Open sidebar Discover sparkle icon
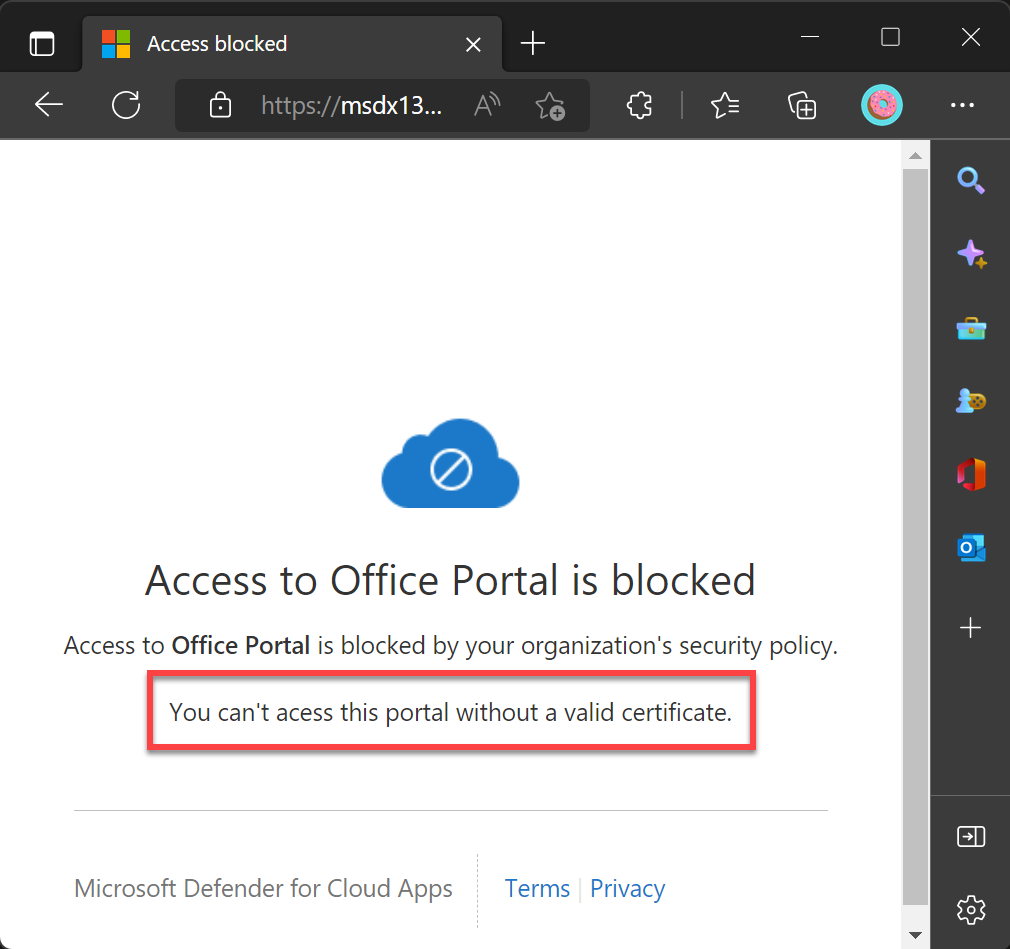Screen dimensions: 1010x949 coord(971,254)
